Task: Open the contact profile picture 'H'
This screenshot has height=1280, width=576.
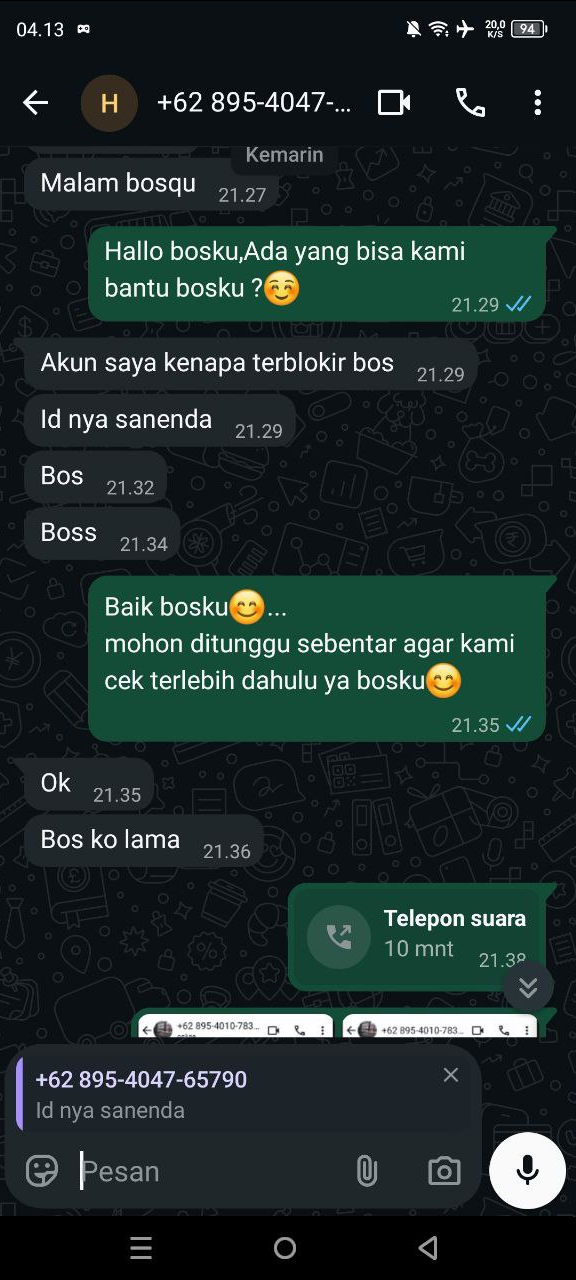Action: (x=109, y=102)
